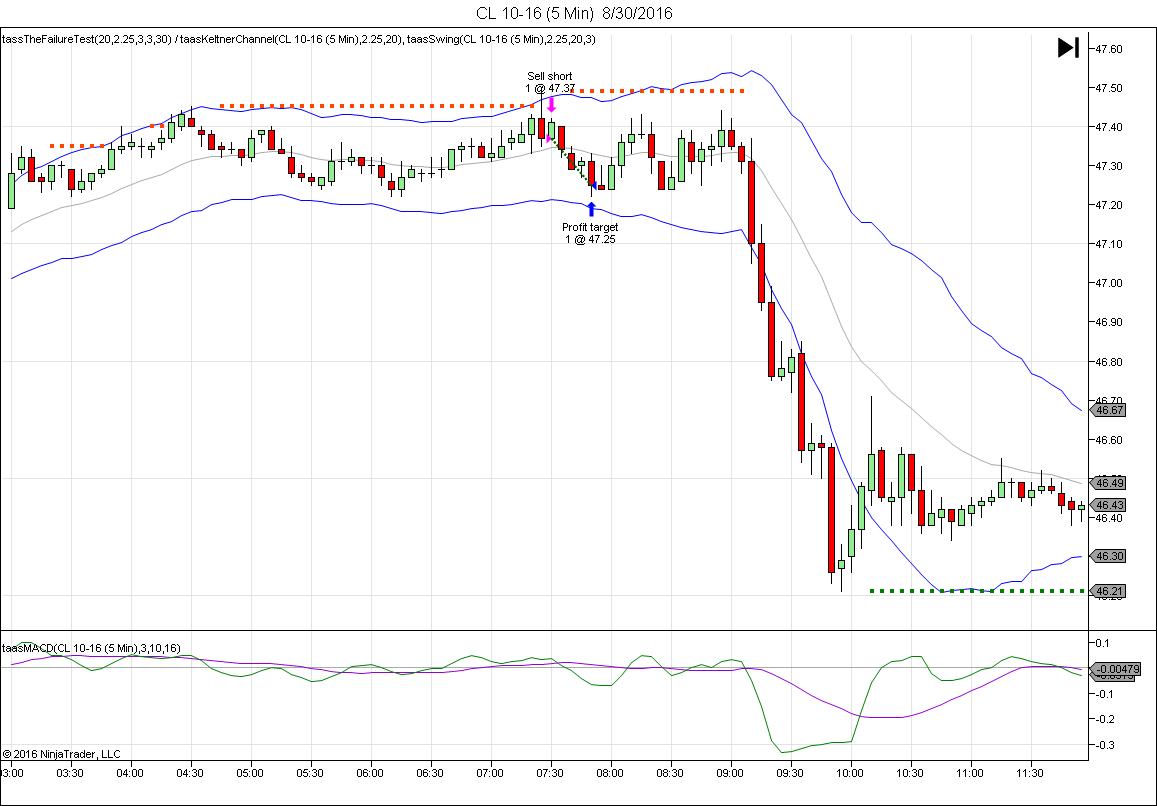The height and width of the screenshot is (806, 1157).
Task: Click the chart title CL 10-16 (5 Min) 8/30/2016
Action: [575, 13]
